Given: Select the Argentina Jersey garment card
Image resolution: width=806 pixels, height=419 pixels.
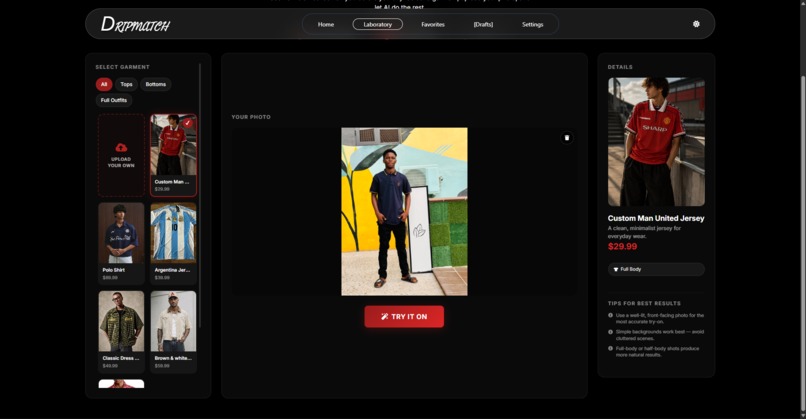Looking at the screenshot, I should (173, 243).
